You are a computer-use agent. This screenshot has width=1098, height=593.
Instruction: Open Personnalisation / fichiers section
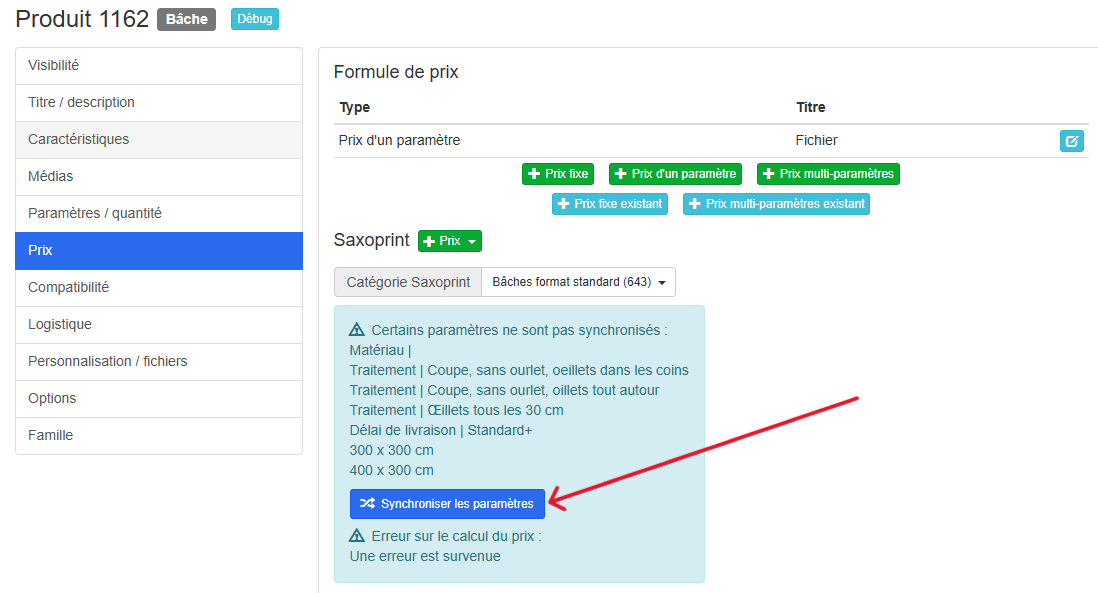coord(159,362)
